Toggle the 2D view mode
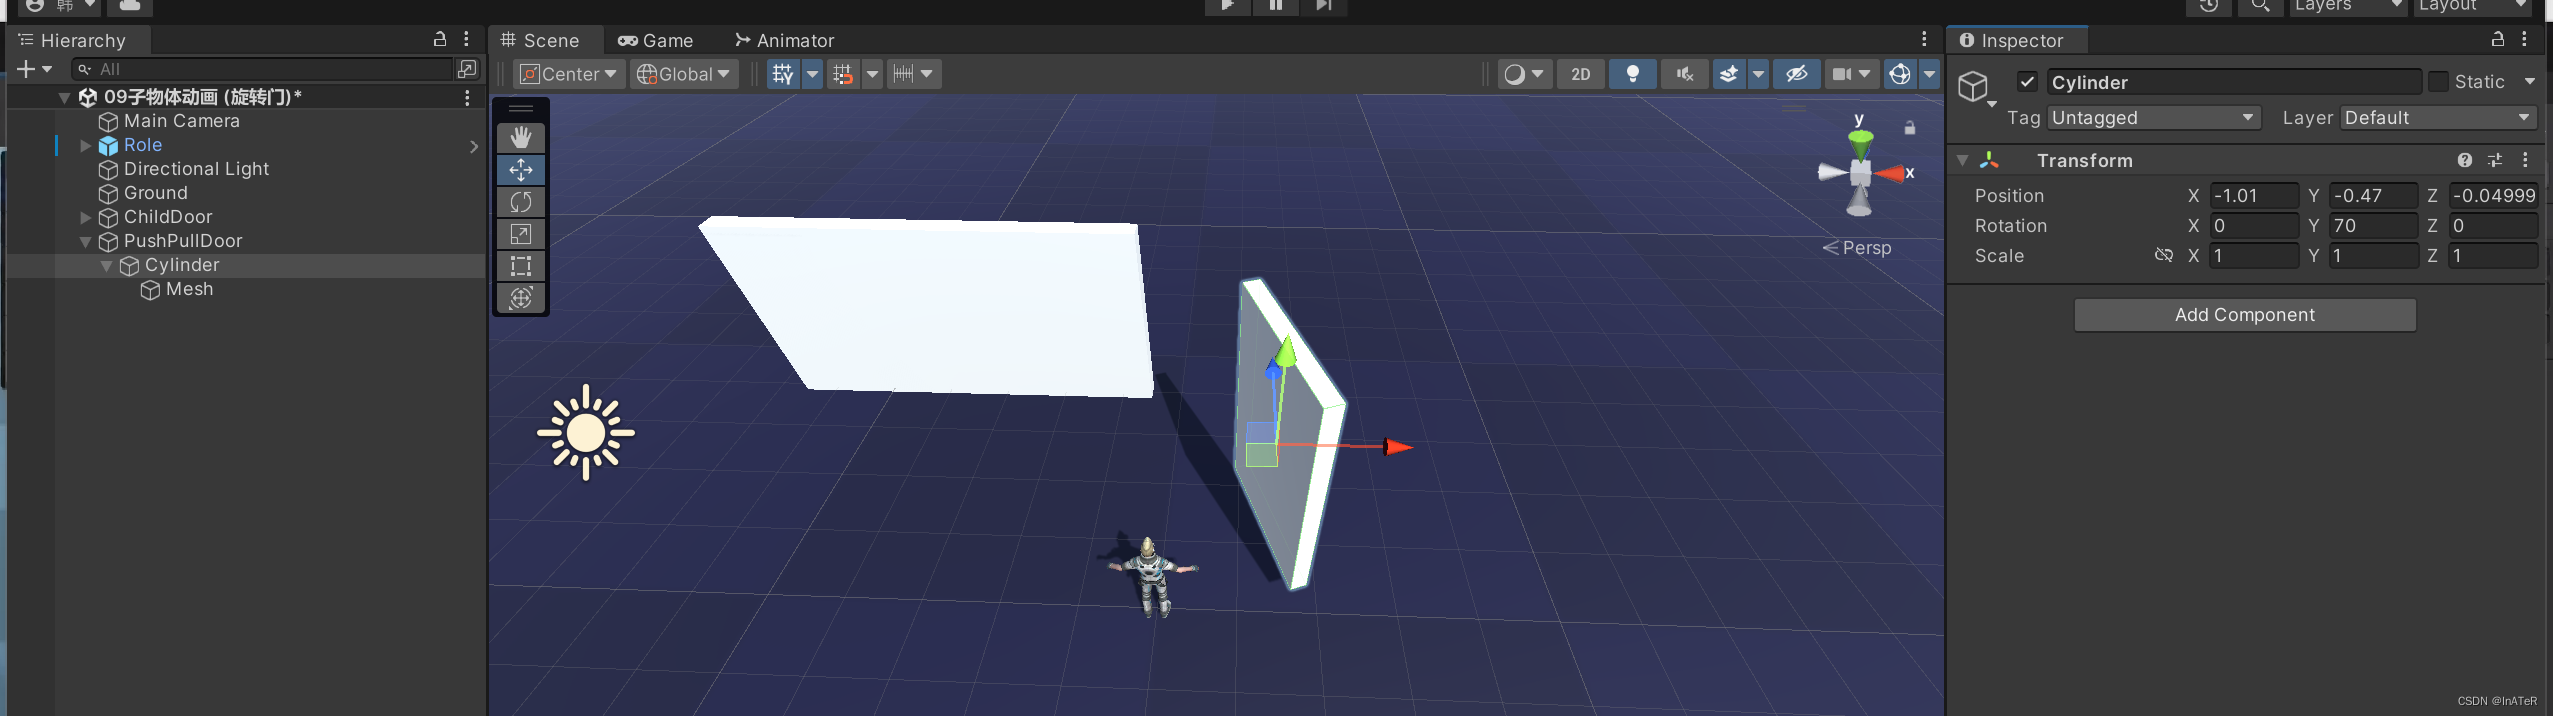 [1580, 74]
